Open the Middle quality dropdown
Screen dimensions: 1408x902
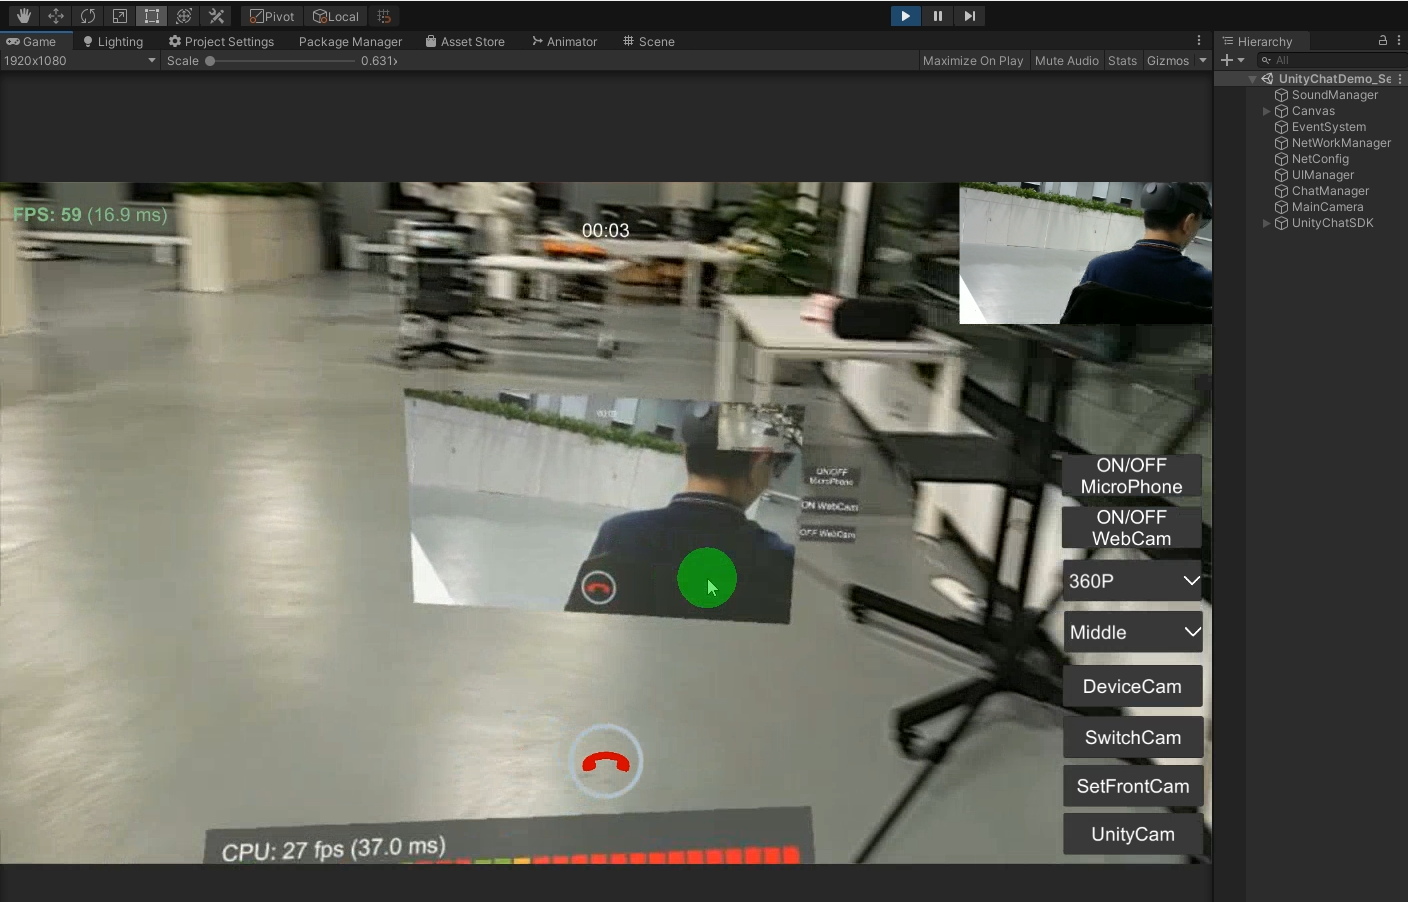click(1132, 632)
